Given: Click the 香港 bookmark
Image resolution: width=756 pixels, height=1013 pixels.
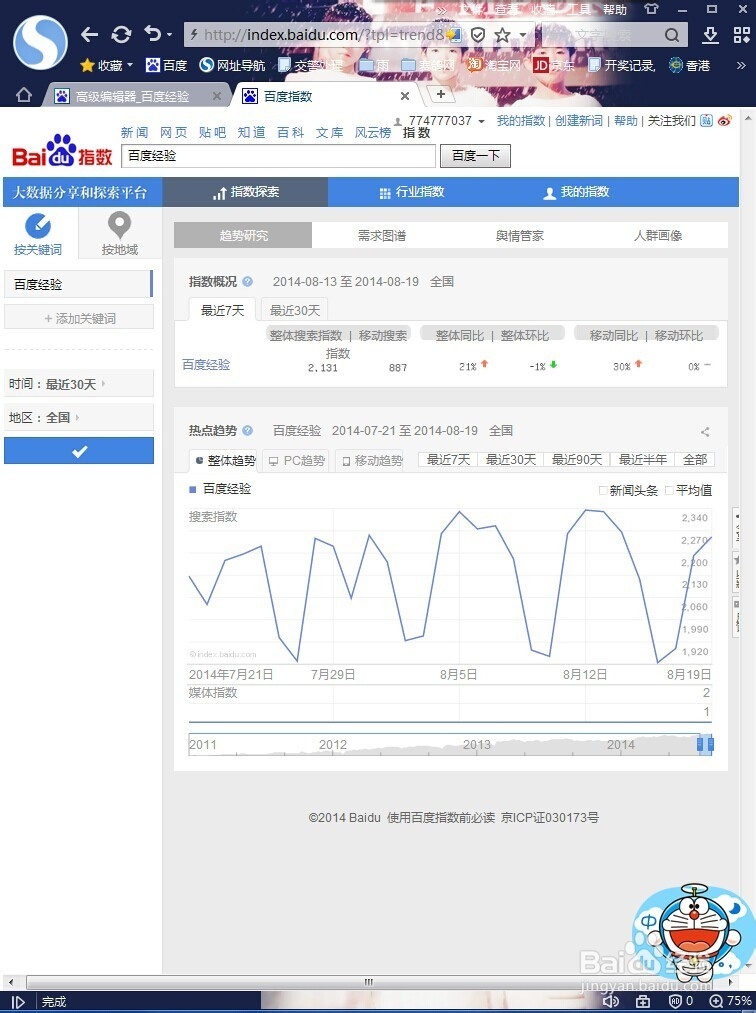Looking at the screenshot, I should [x=689, y=65].
